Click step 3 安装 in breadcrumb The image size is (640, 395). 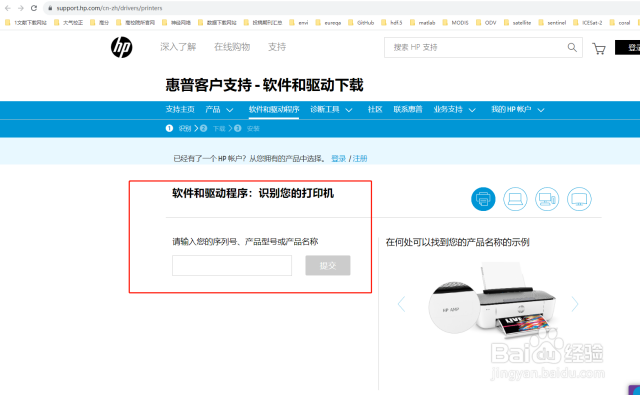click(x=247, y=128)
